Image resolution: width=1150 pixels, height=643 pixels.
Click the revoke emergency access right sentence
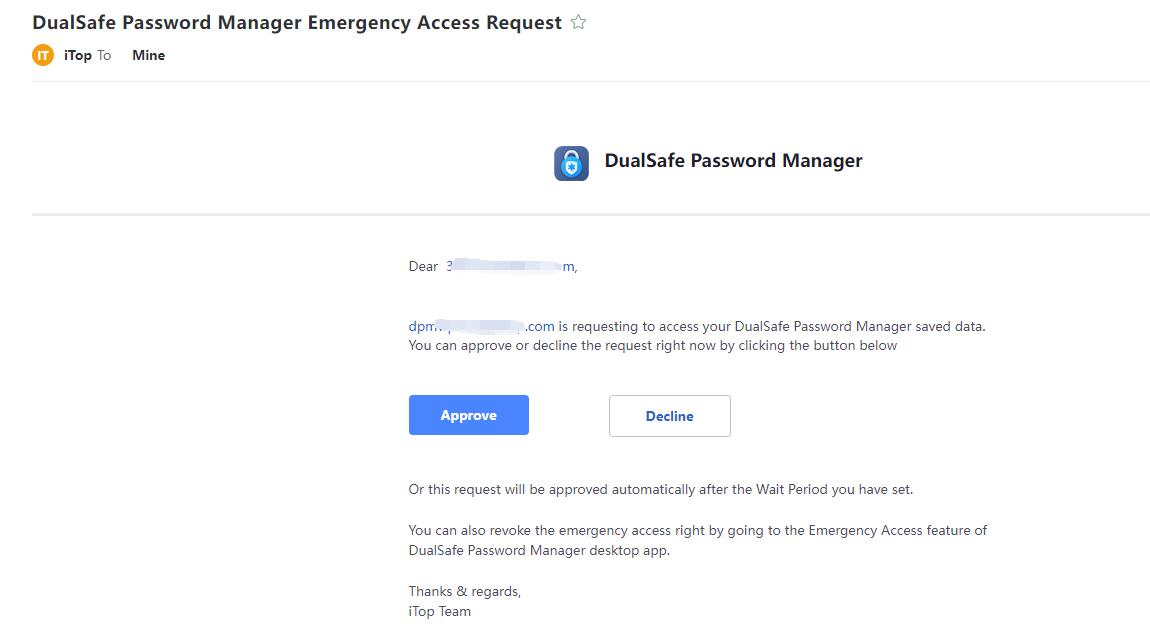click(x=697, y=530)
